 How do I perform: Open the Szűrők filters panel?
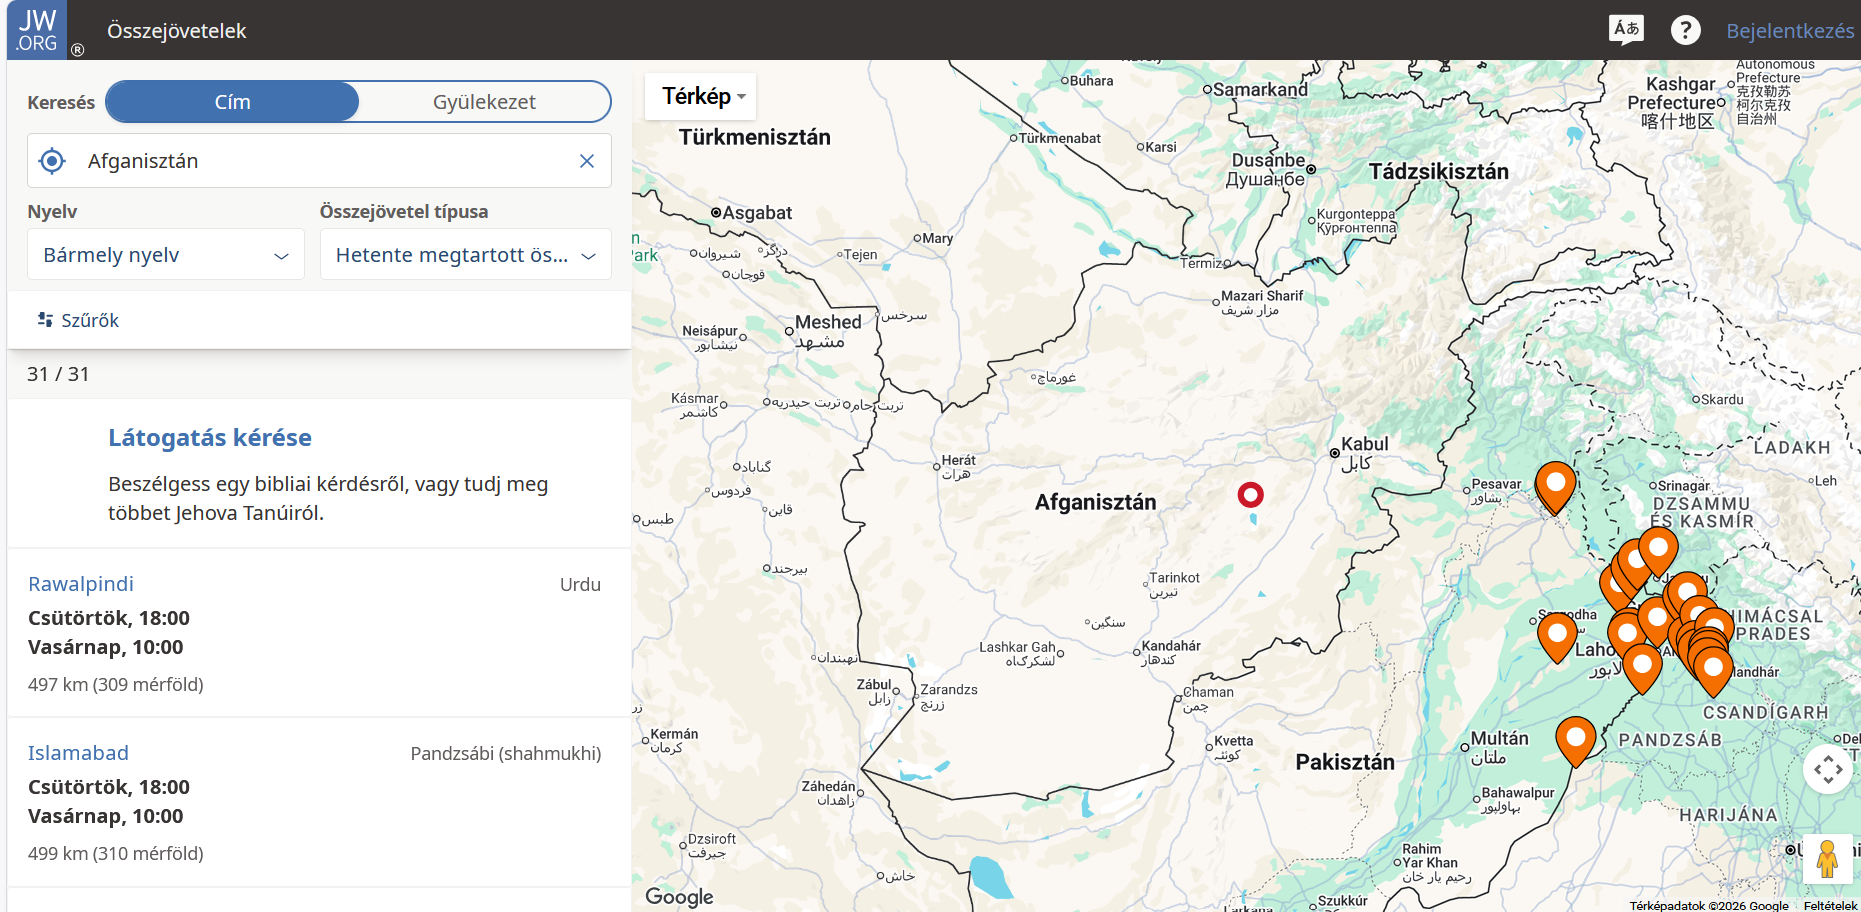78,320
